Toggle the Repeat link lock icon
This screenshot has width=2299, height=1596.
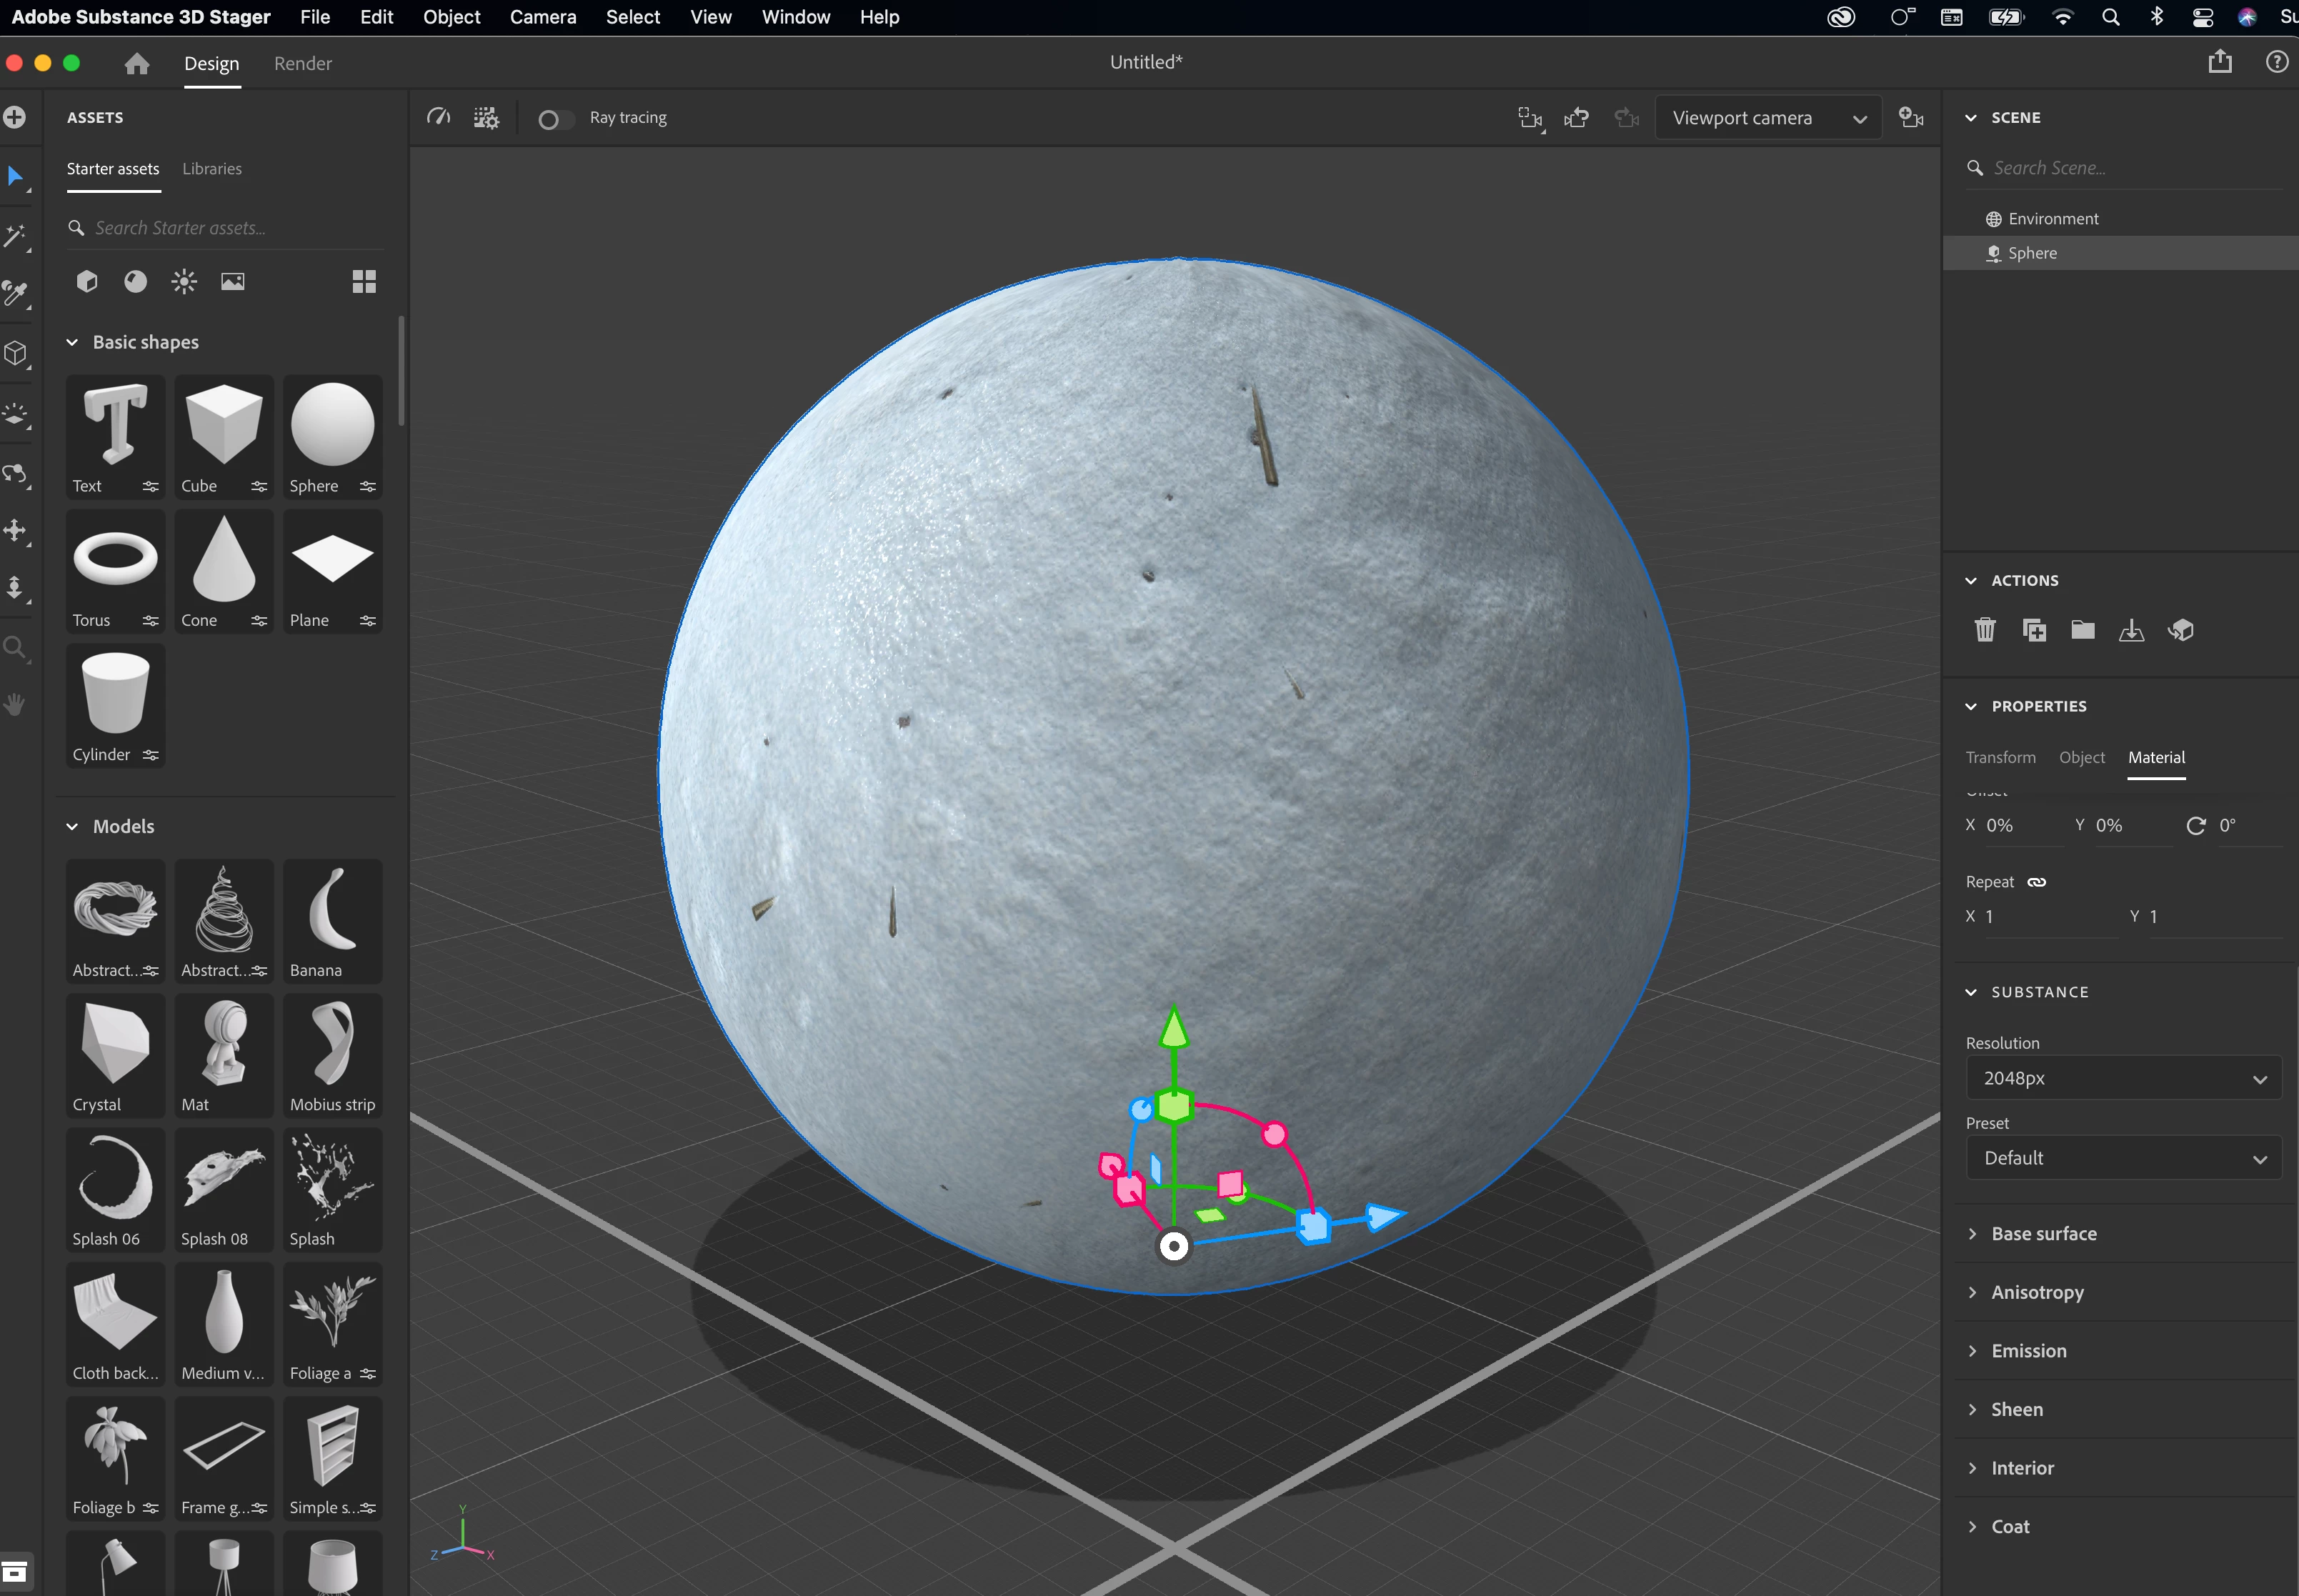point(2037,882)
